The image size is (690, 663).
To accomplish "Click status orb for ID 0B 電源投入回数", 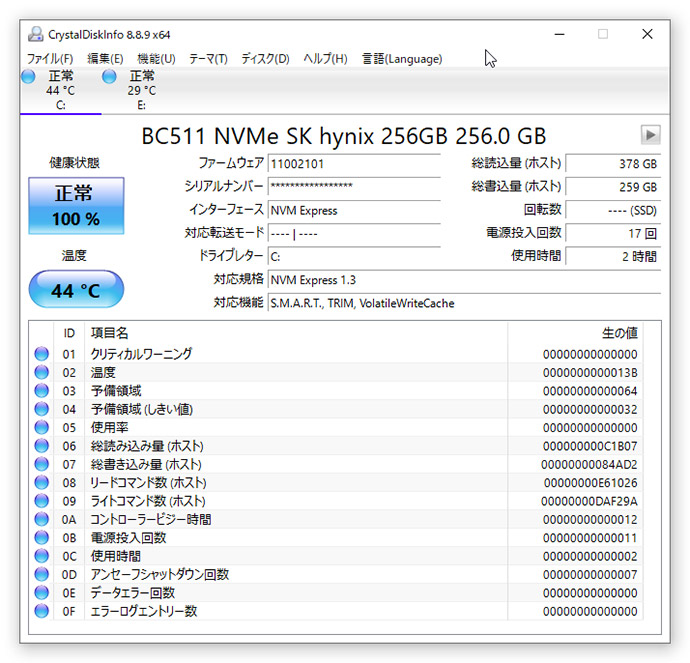I will point(42,538).
